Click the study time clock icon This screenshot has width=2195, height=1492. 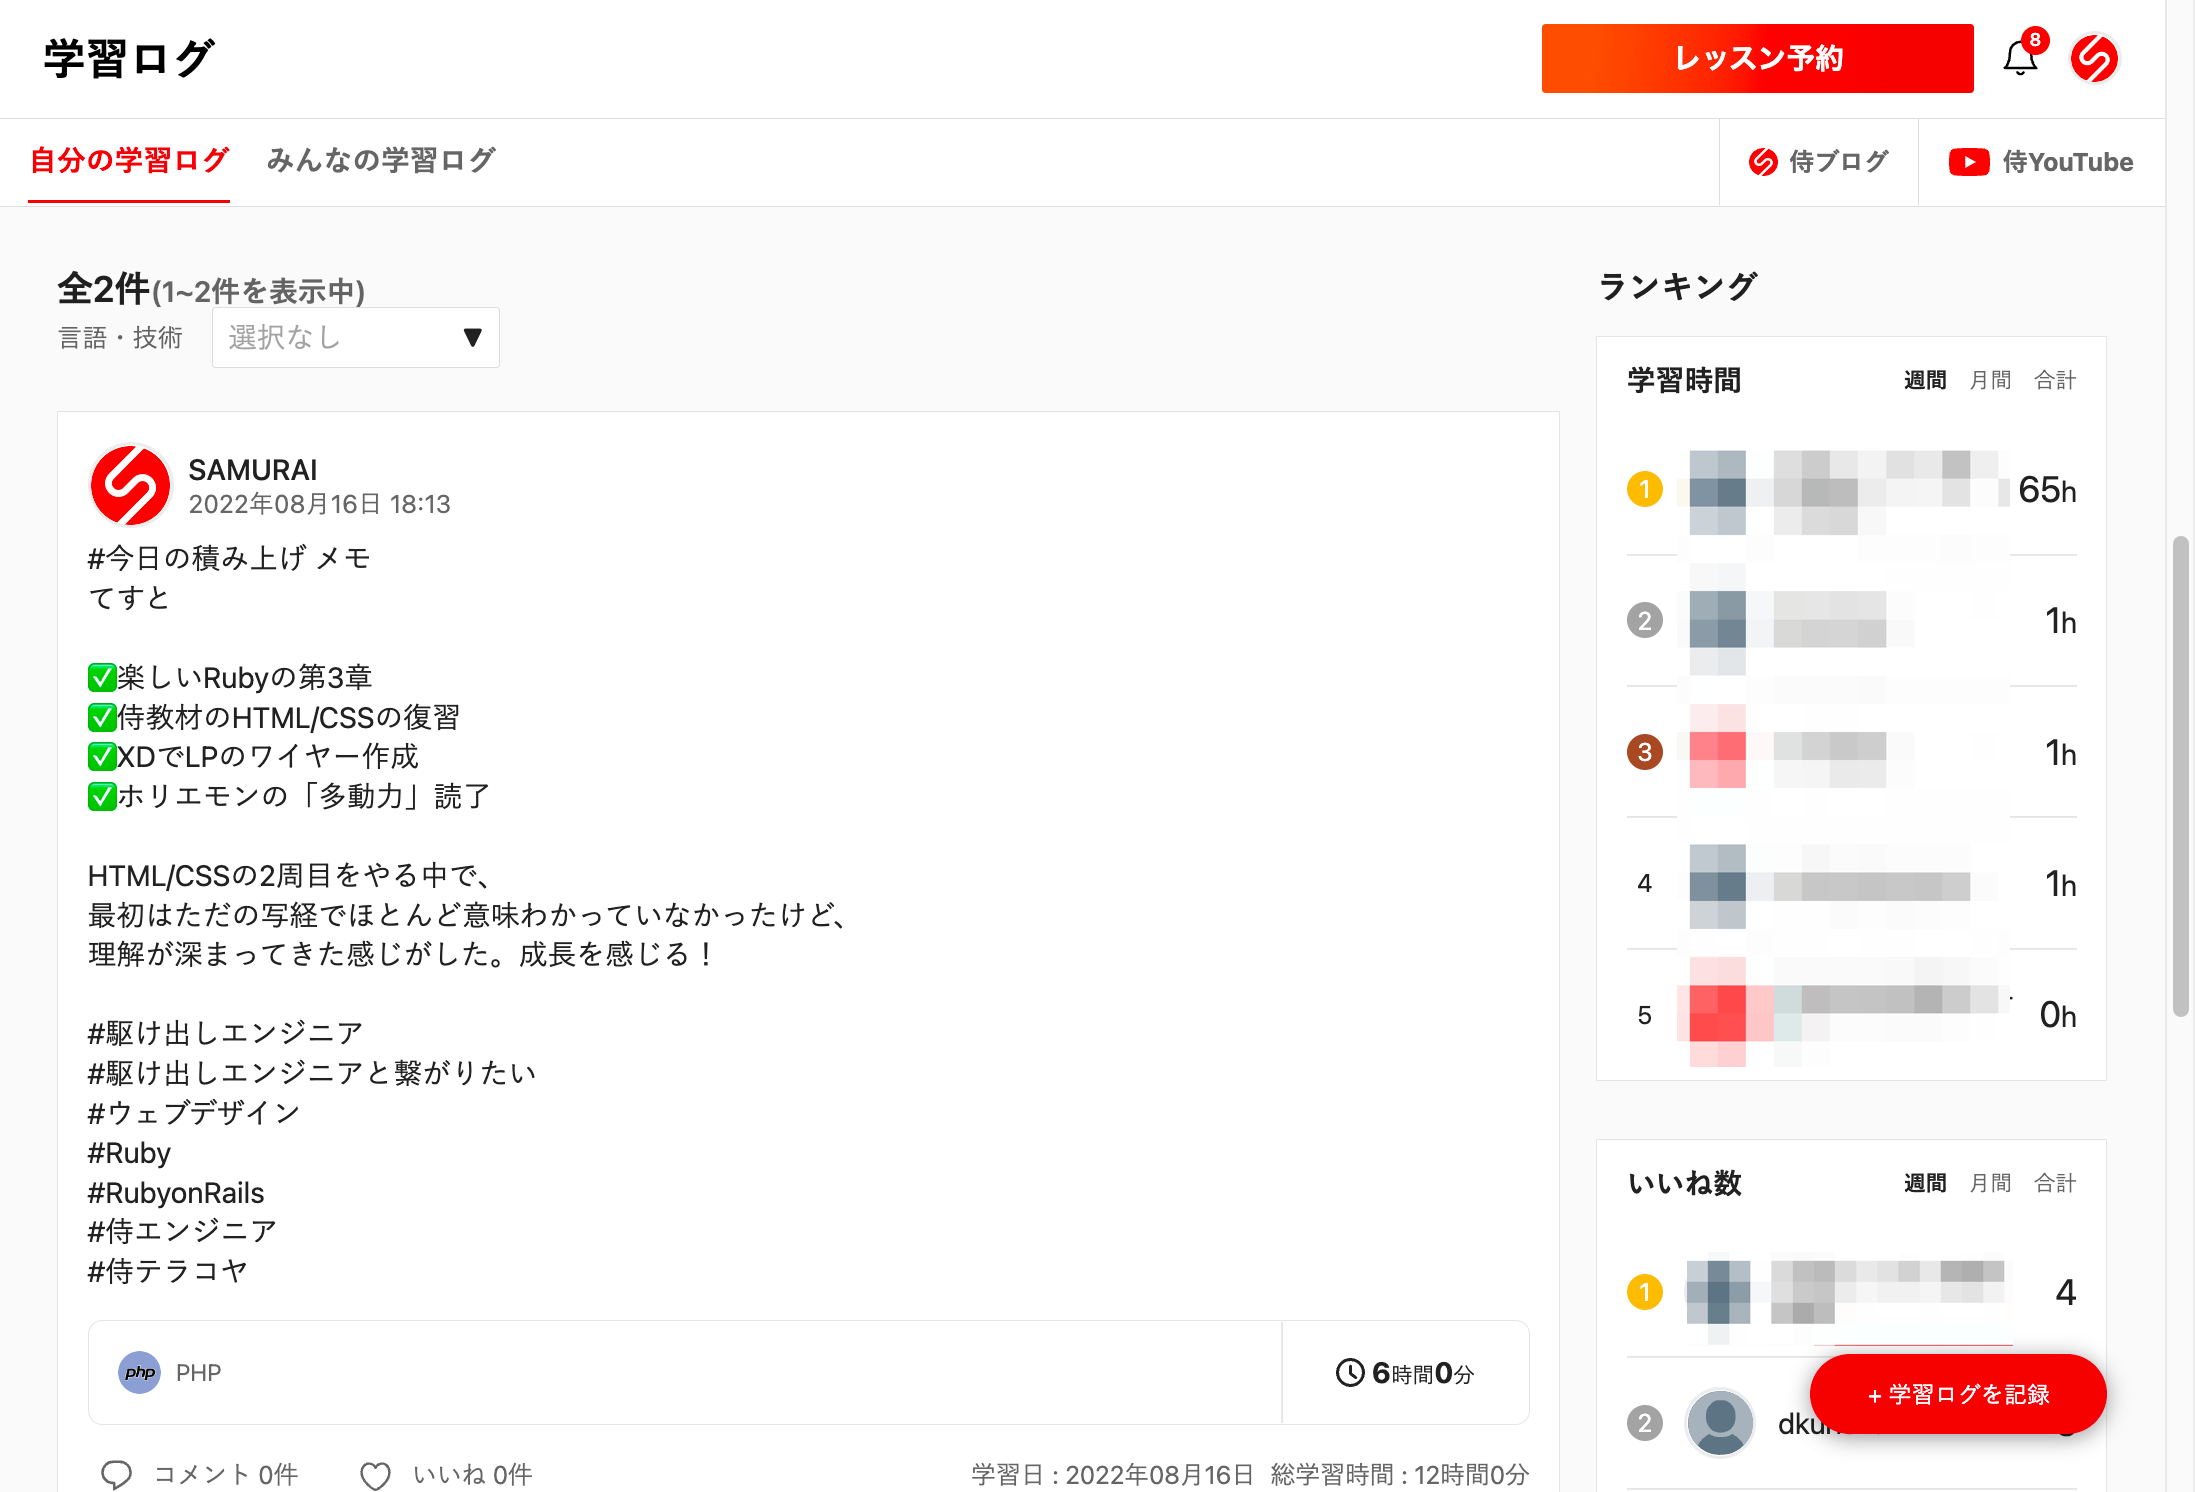(x=1349, y=1372)
